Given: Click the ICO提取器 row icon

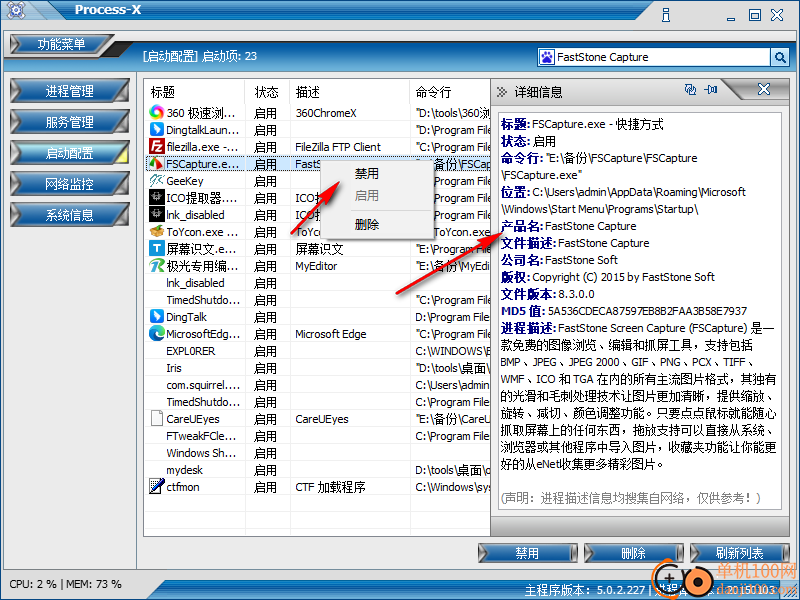Looking at the screenshot, I should tap(157, 197).
